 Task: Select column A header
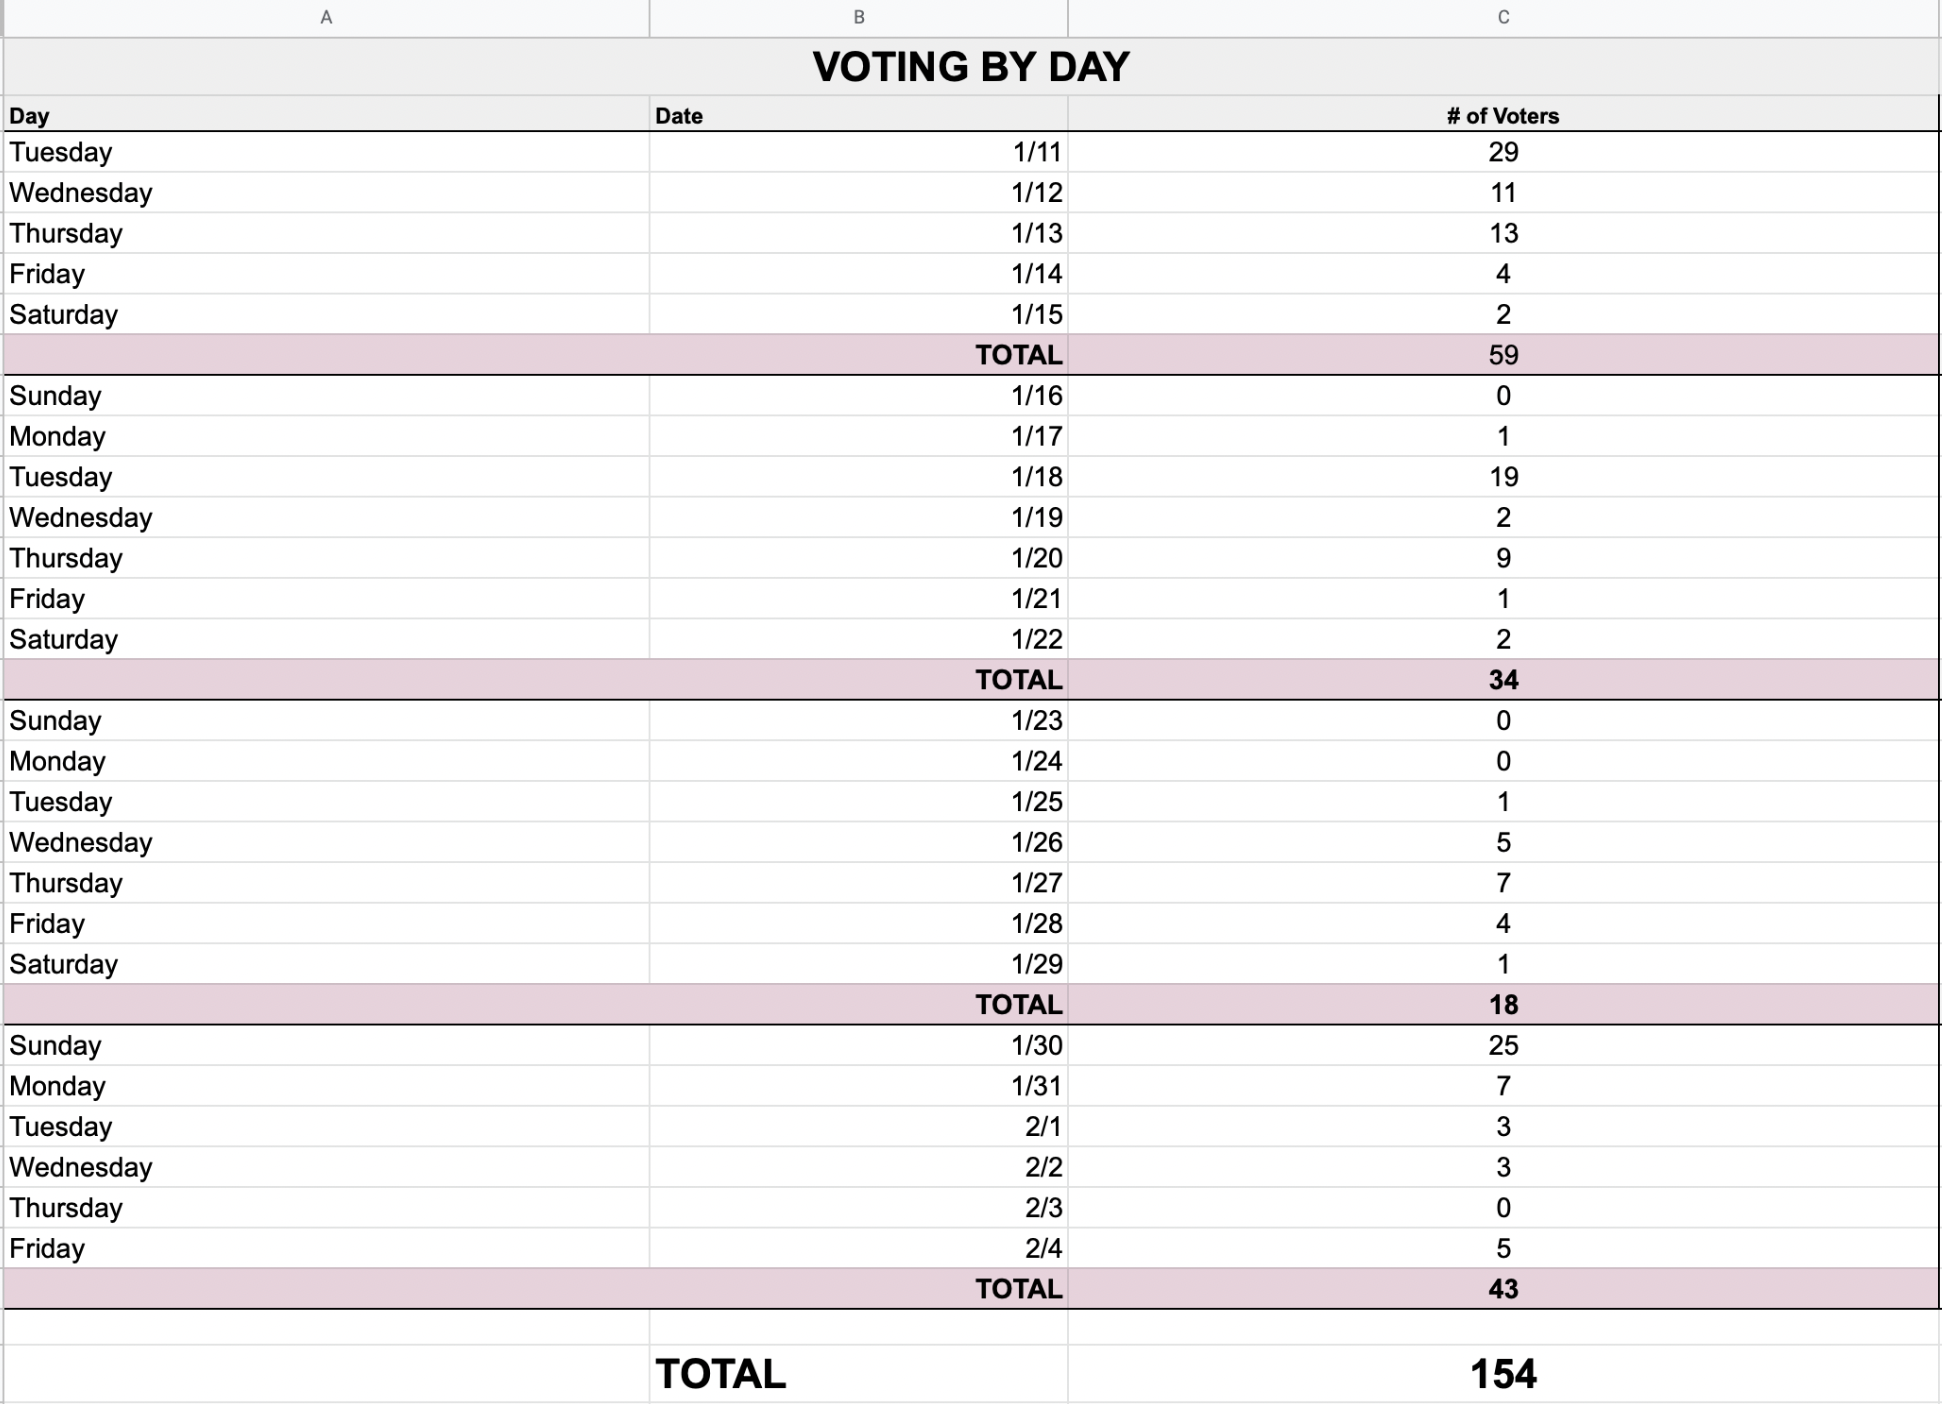click(x=326, y=18)
